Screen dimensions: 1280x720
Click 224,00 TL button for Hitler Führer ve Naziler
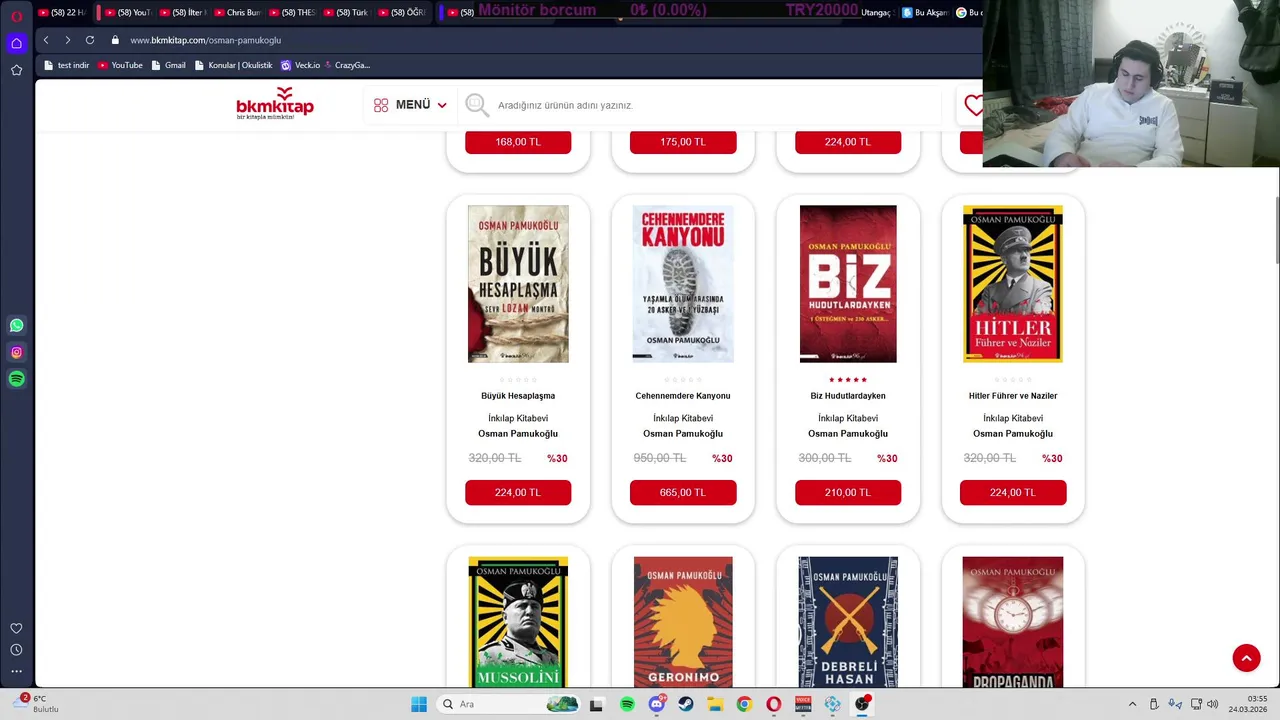click(x=1013, y=492)
